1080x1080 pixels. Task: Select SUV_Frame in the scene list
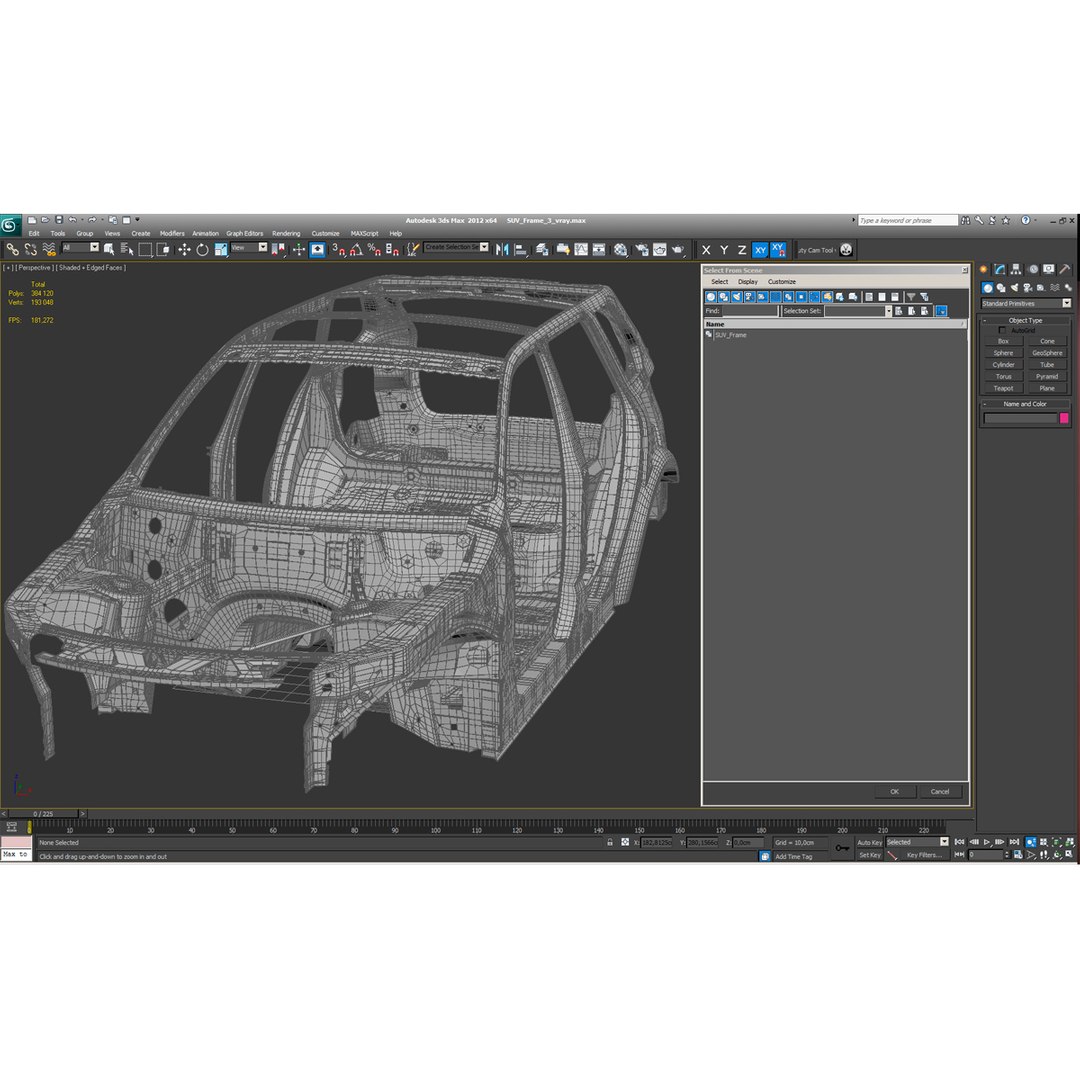[730, 335]
